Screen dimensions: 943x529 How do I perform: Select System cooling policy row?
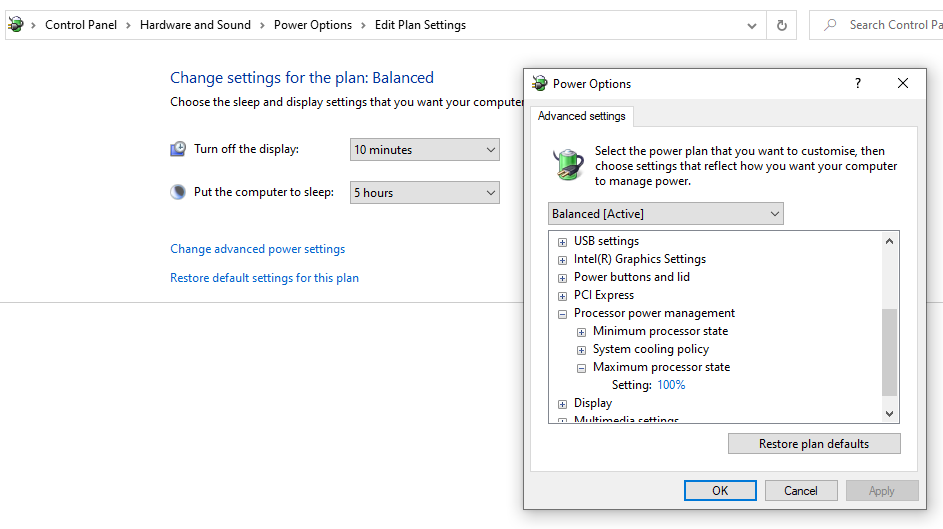point(651,349)
